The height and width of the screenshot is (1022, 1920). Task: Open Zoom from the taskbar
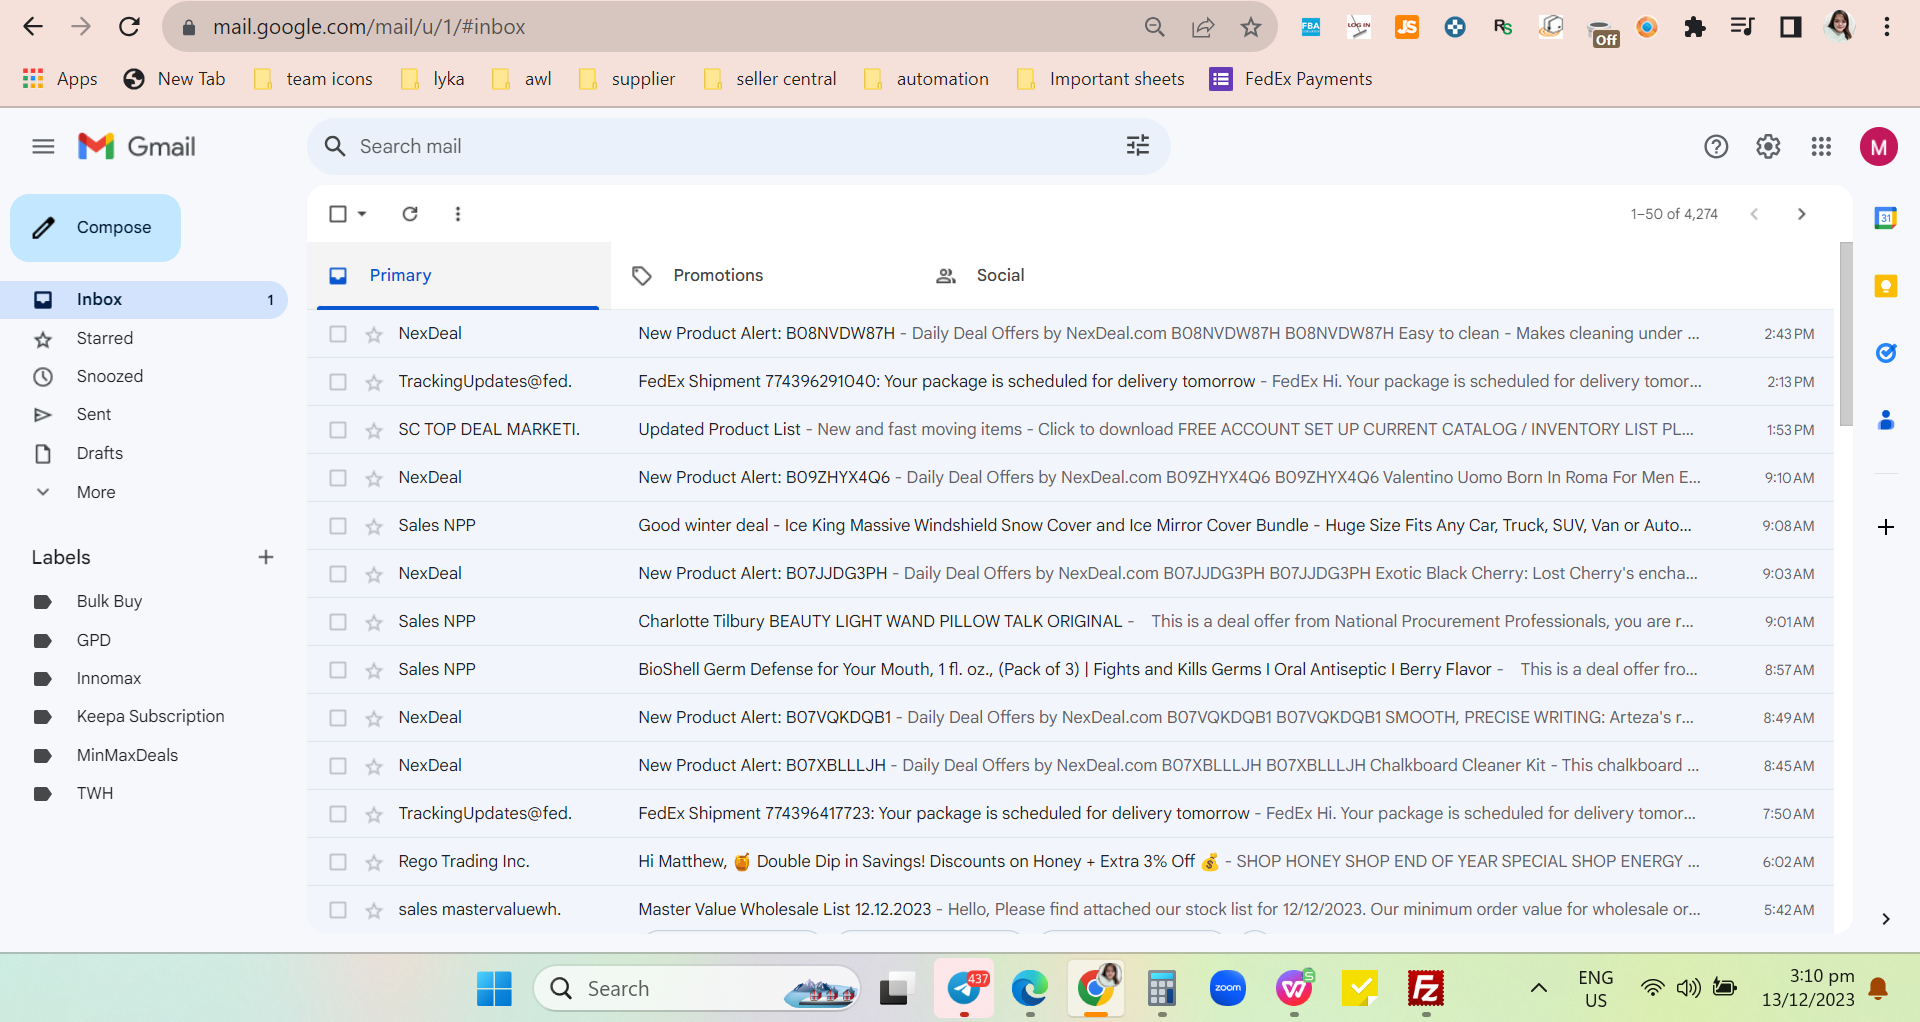pyautogui.click(x=1228, y=989)
